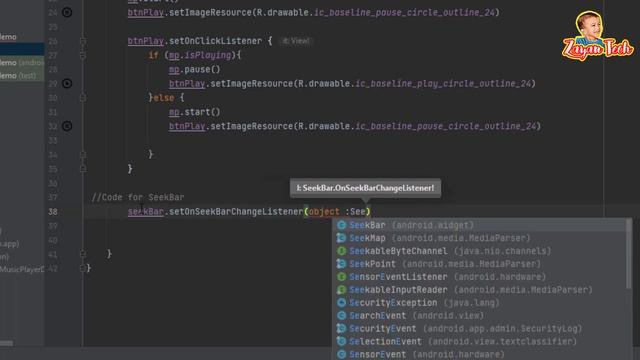This screenshot has width=640, height=360.
Task: Click drawable gutter icon on line 32
Action: pos(67,126)
